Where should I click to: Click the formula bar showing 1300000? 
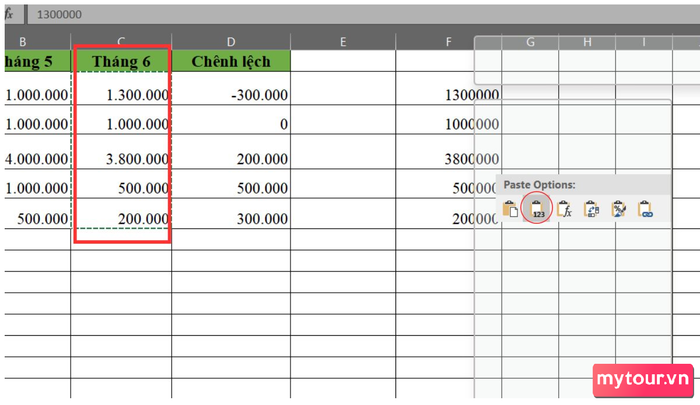tap(363, 14)
